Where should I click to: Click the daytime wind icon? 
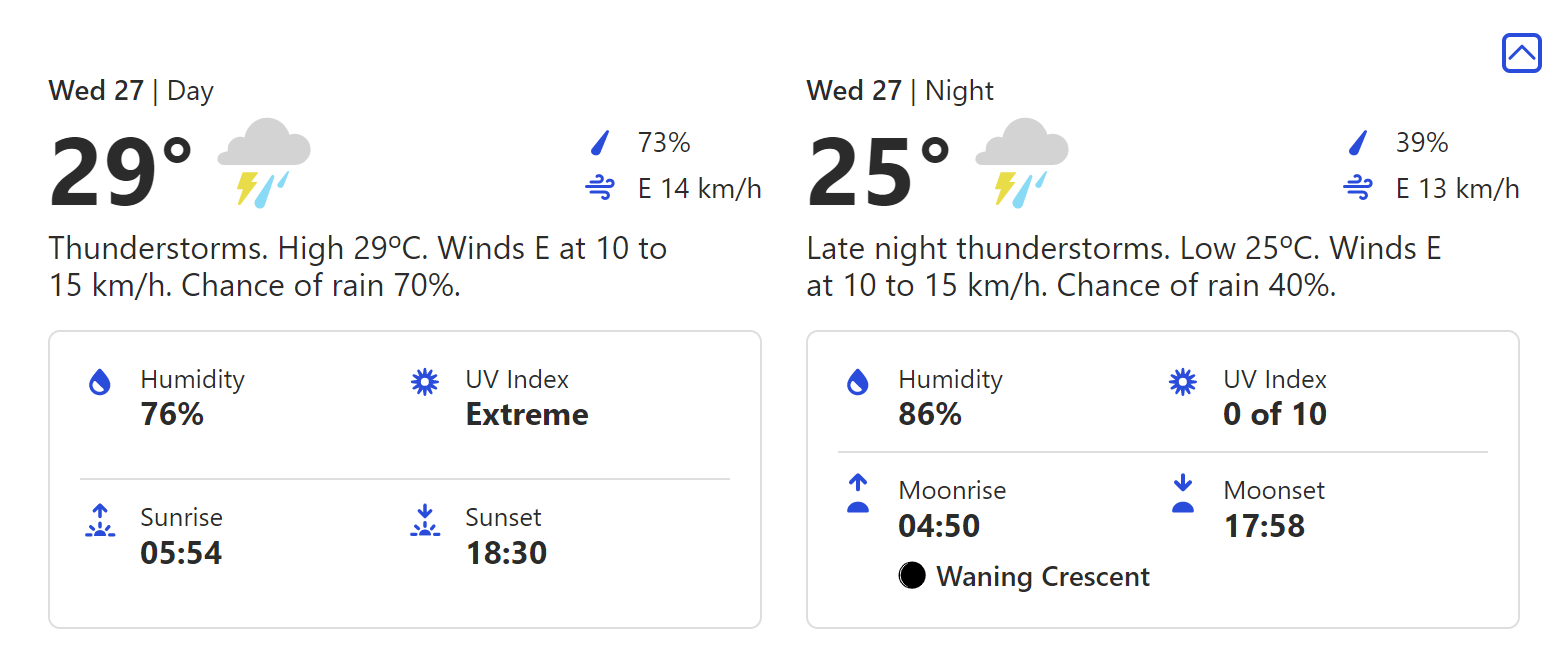pyautogui.click(x=600, y=188)
